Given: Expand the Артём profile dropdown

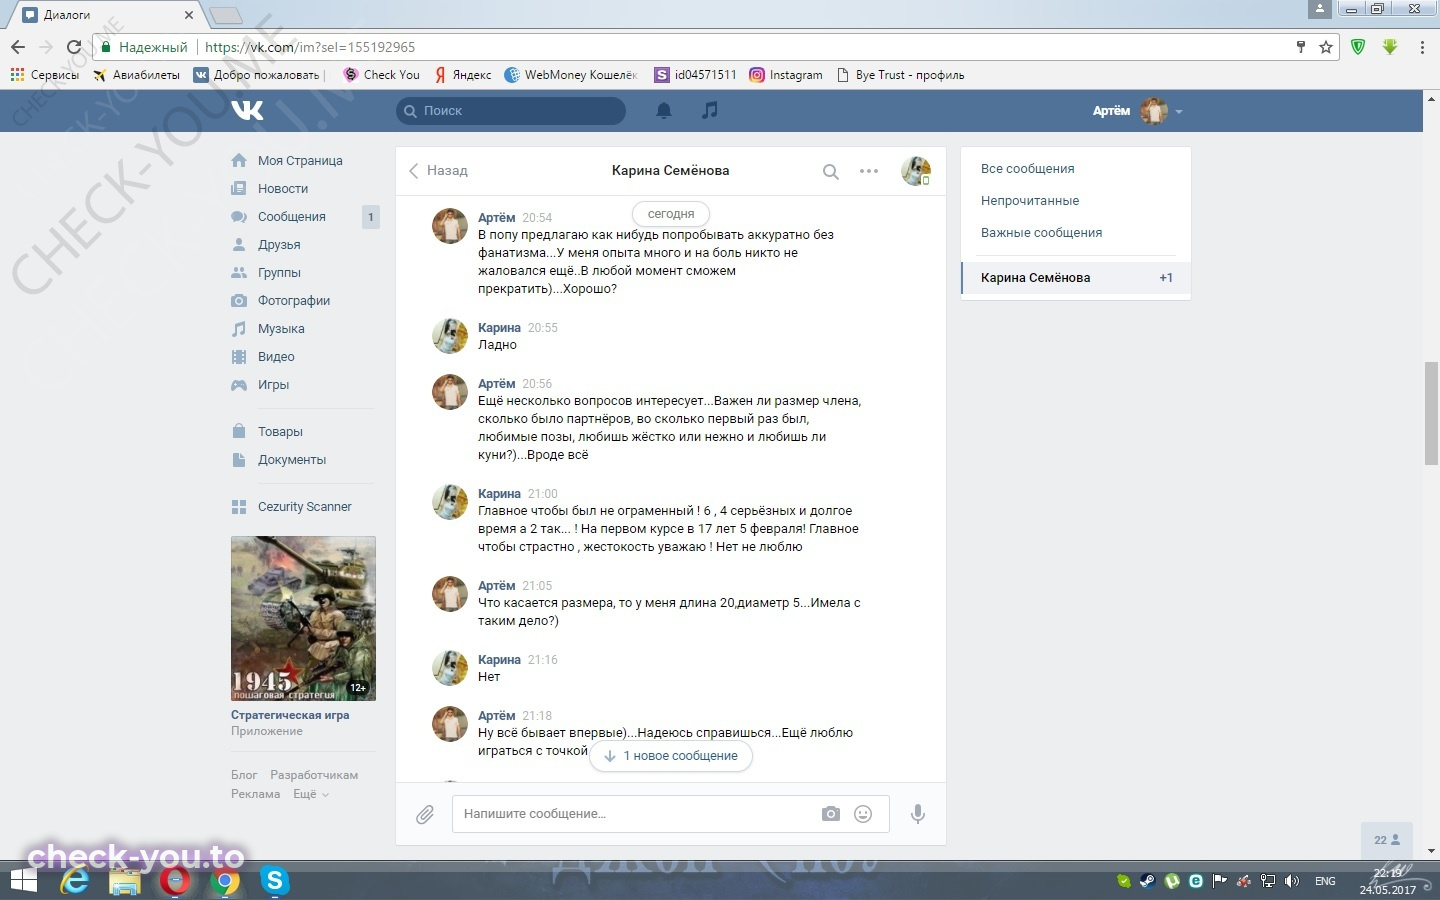Looking at the screenshot, I should pos(1138,111).
